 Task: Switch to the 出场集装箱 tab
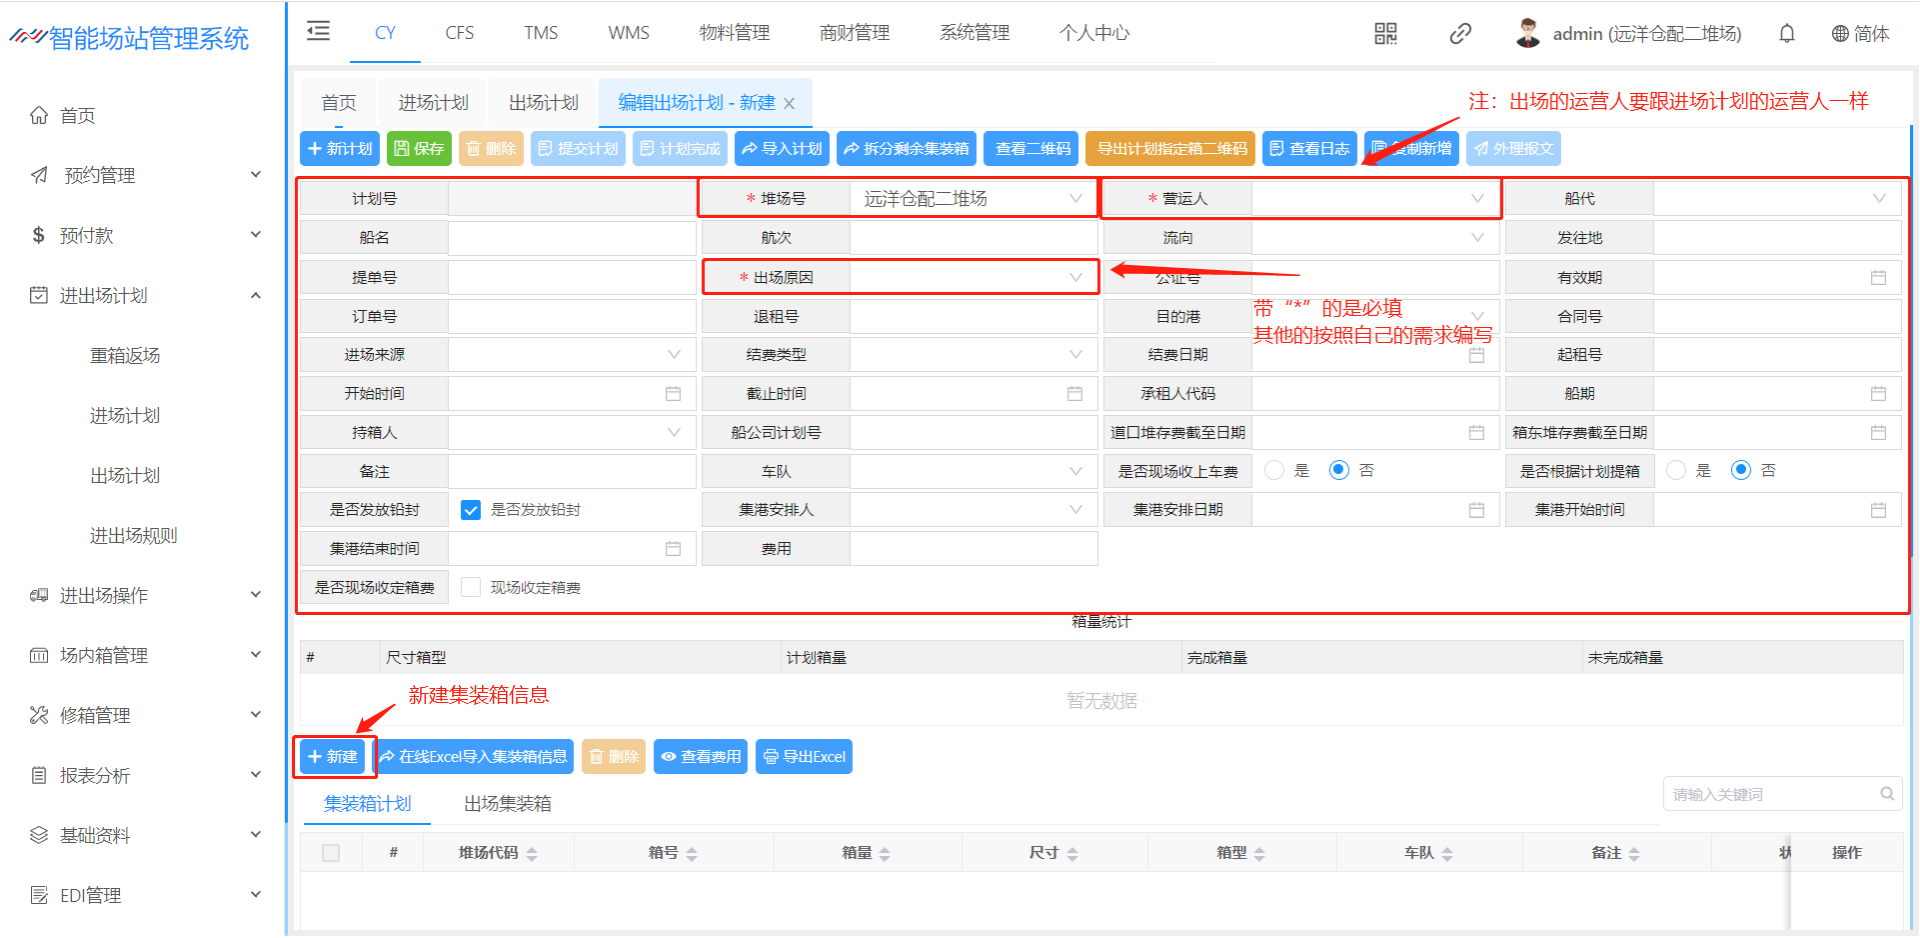coord(507,804)
